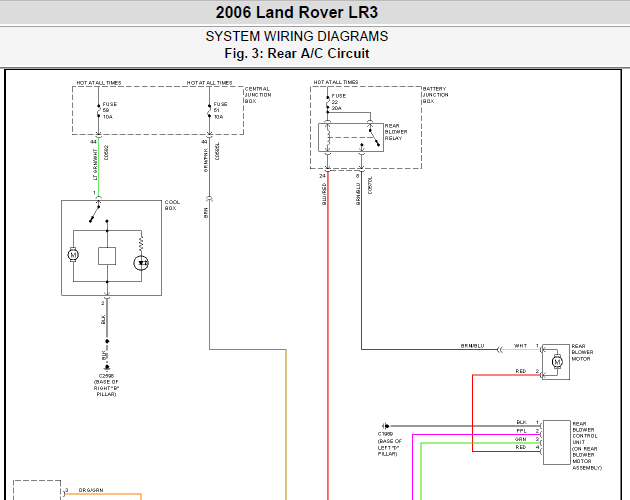
Task: Click the "FUSE 22 20A" label
Action: [338, 102]
